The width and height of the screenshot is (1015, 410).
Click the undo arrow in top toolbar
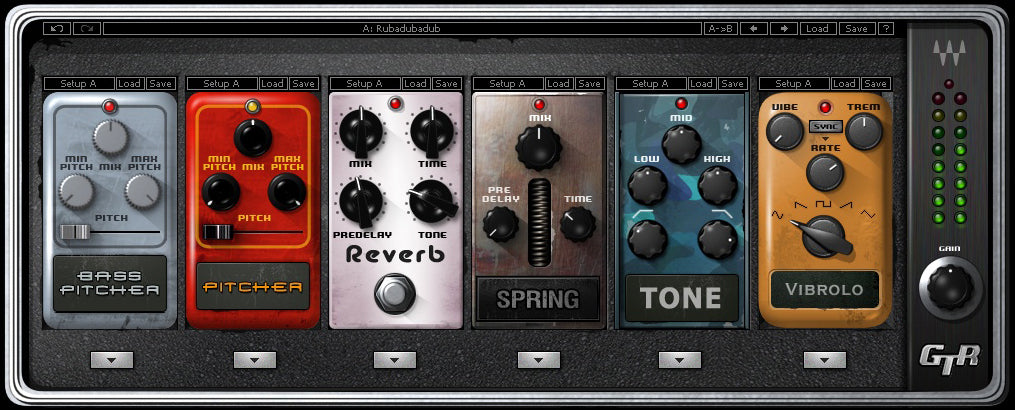(57, 28)
